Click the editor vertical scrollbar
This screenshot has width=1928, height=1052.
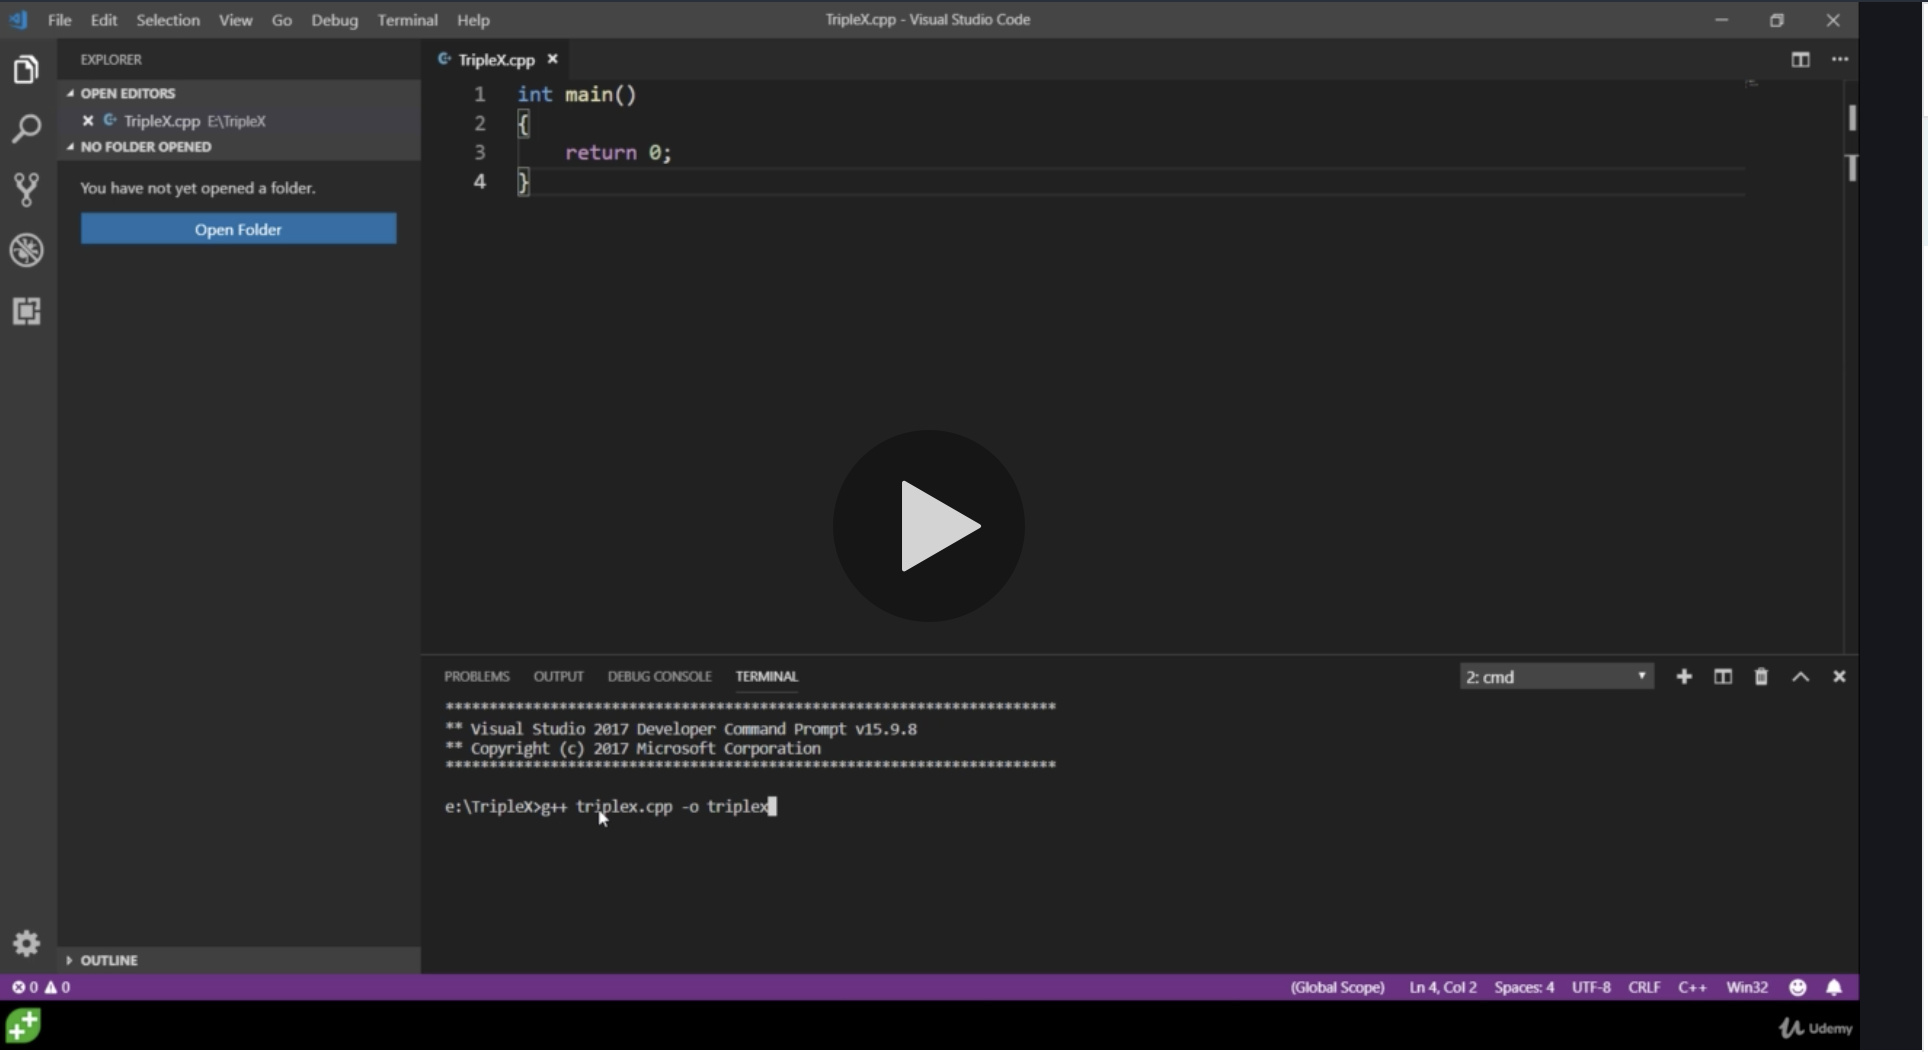pos(1851,366)
